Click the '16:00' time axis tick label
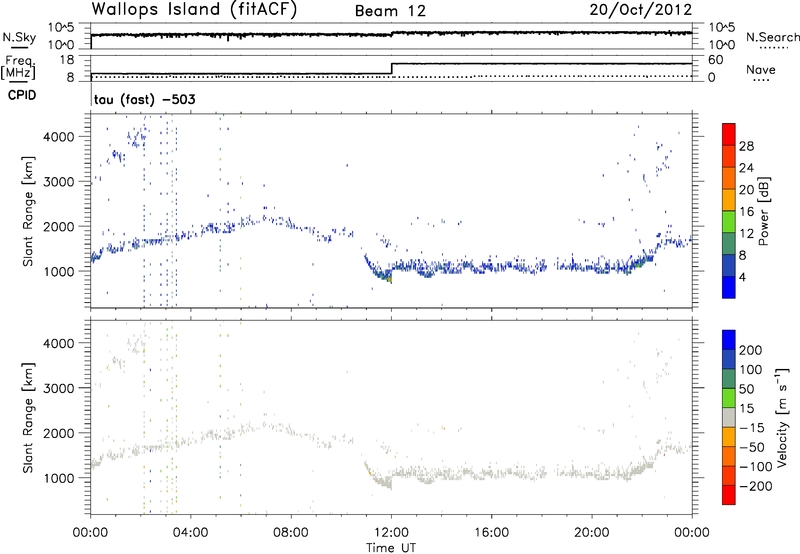The height and width of the screenshot is (554, 800). tap(491, 533)
